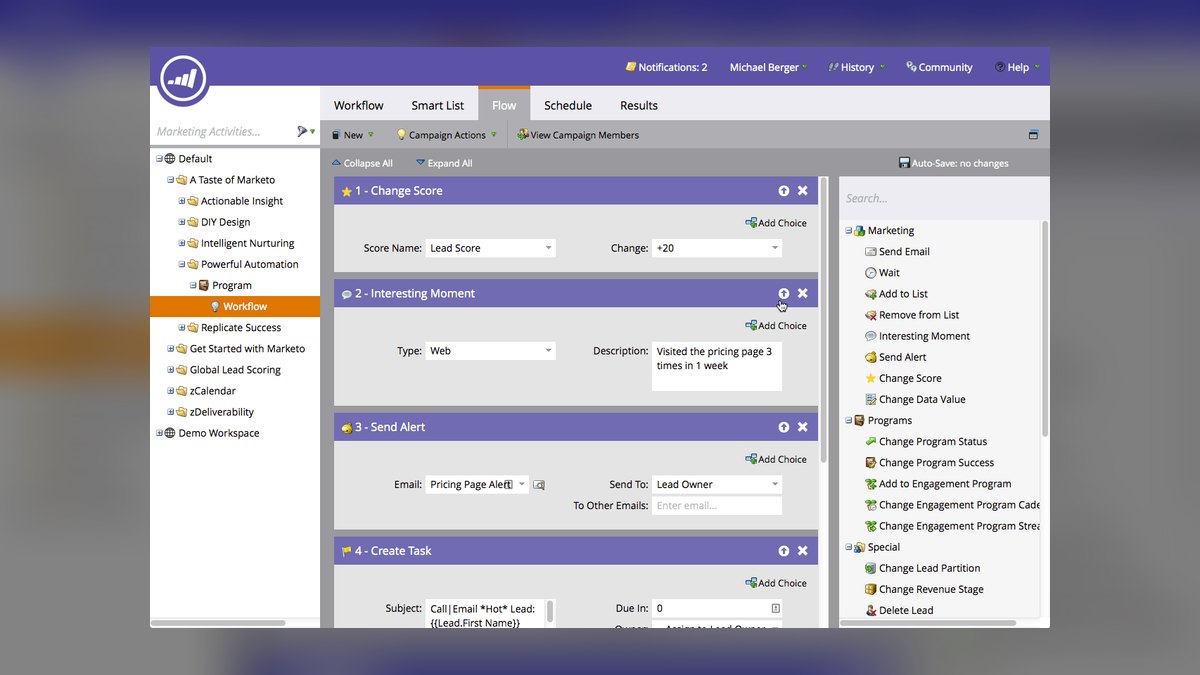Image resolution: width=1200 pixels, height=675 pixels.
Task: Delete the Create Task step
Action: [802, 551]
